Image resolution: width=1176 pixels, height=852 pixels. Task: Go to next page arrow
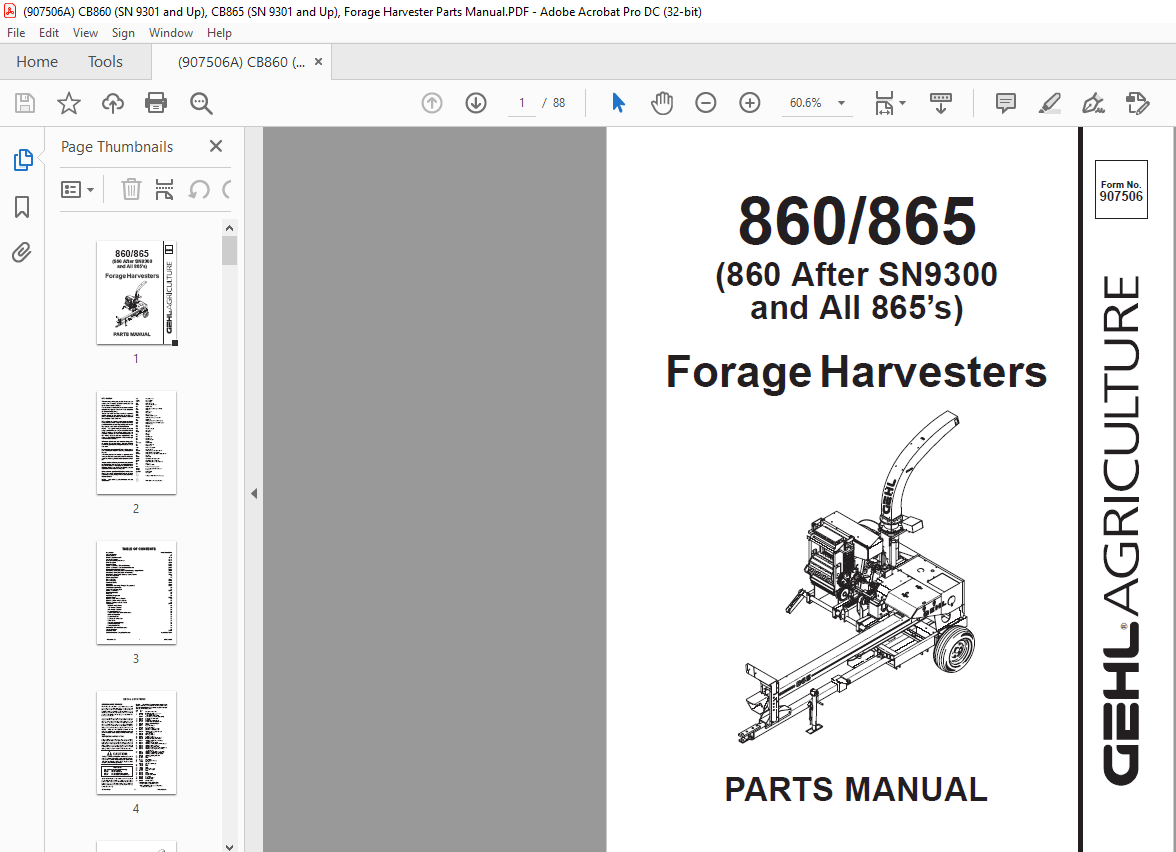point(476,103)
